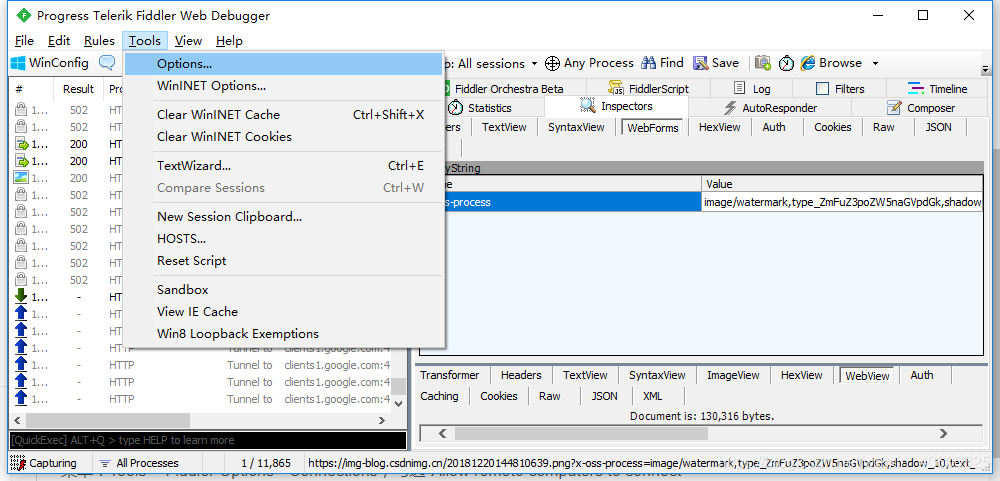Click the Save toolbar button
This screenshot has width=1000, height=481.
click(716, 63)
